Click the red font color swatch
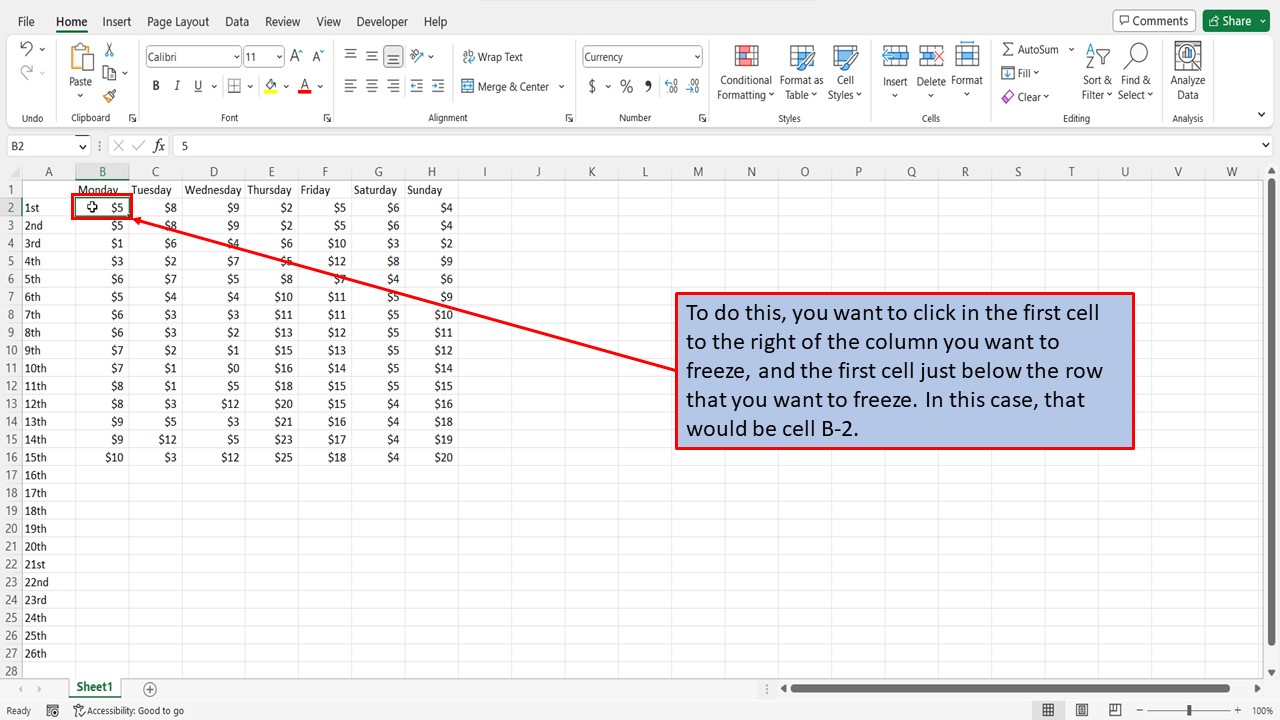Image resolution: width=1280 pixels, height=720 pixels. (x=304, y=86)
